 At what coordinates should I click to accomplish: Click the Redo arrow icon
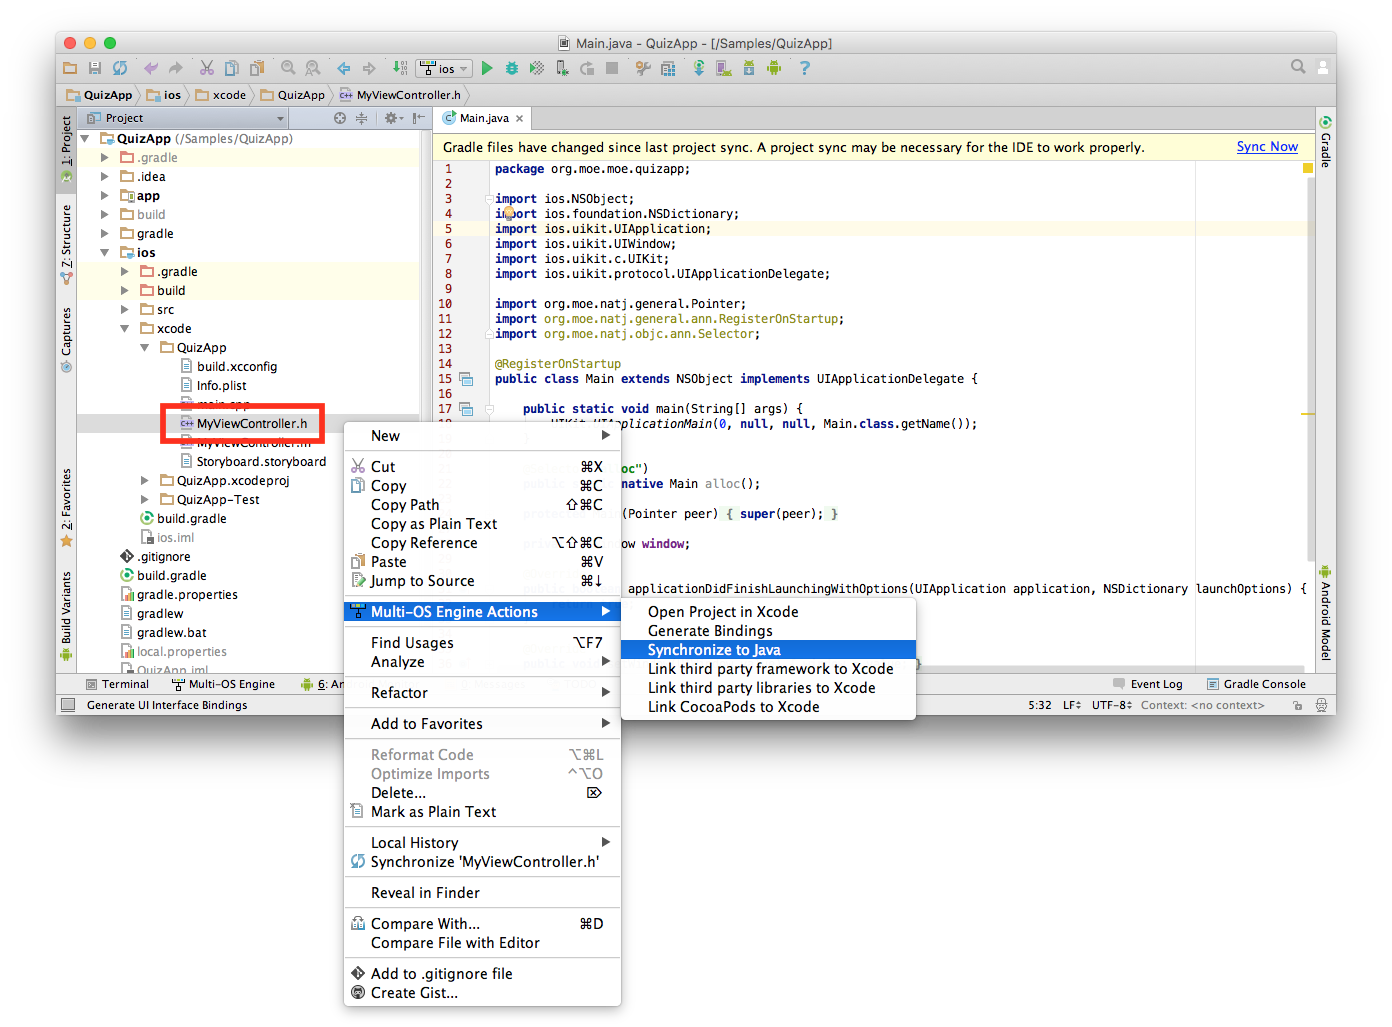[x=176, y=68]
